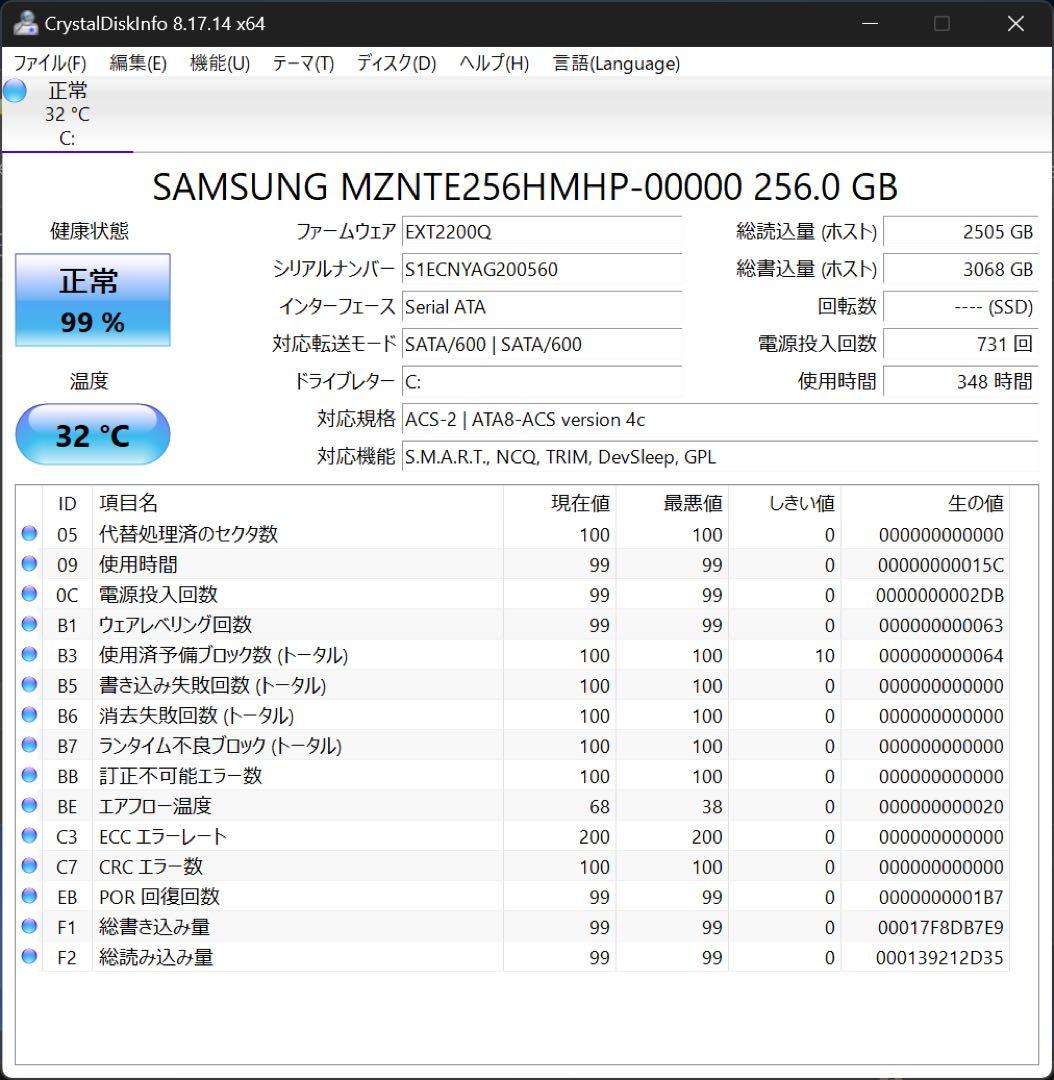Viewport: 1054px width, 1080px height.
Task: Click the indicator for ウェアレベリング回数 attribute
Action: click(x=29, y=625)
